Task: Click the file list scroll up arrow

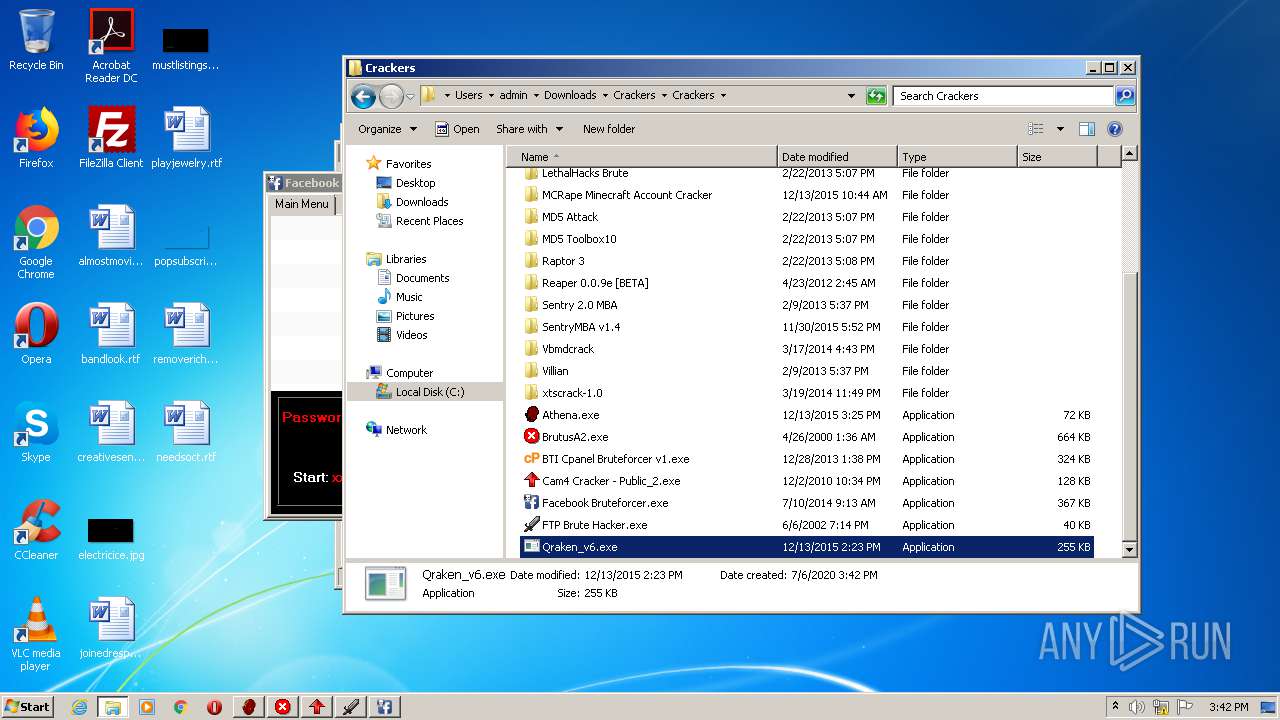Action: 1129,154
